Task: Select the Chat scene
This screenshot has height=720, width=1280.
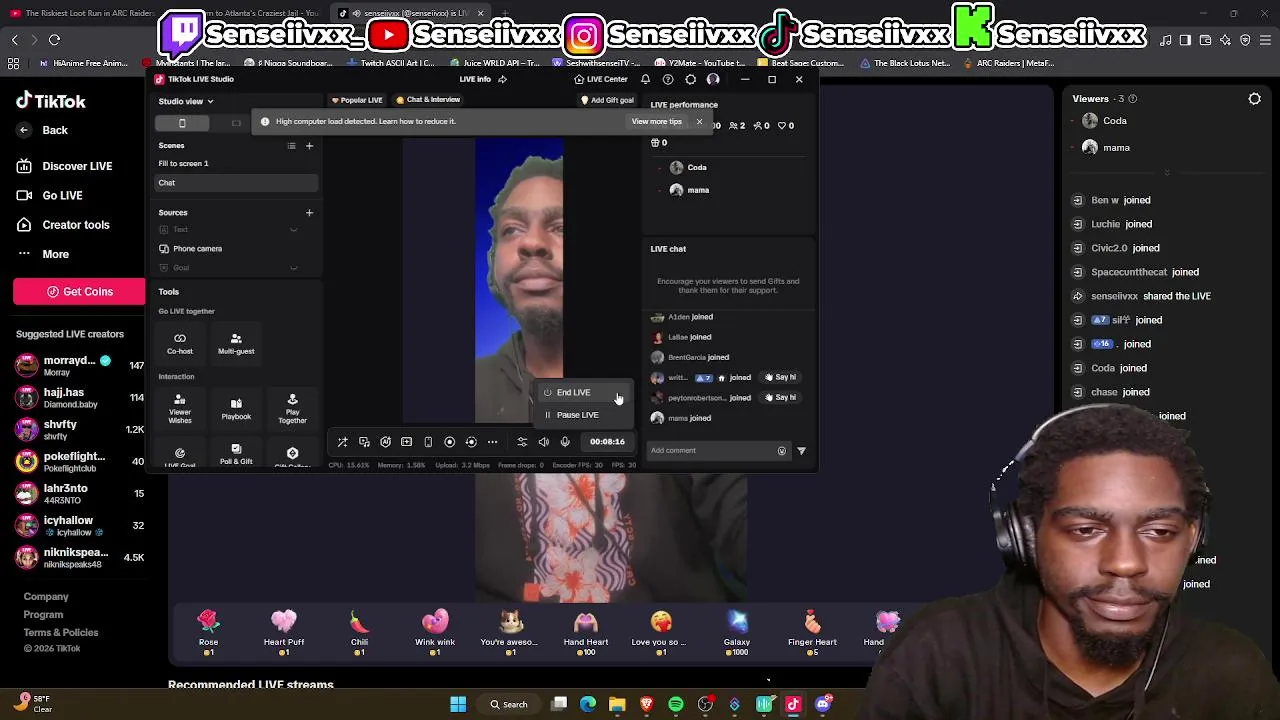Action: (x=236, y=183)
